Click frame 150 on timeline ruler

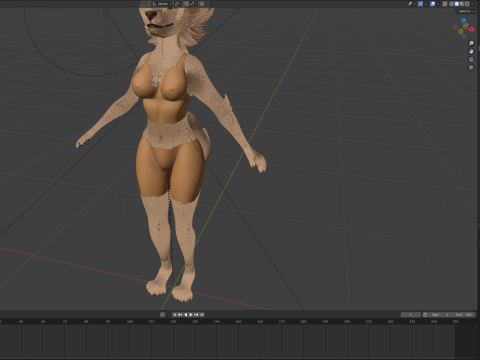(x=238, y=321)
